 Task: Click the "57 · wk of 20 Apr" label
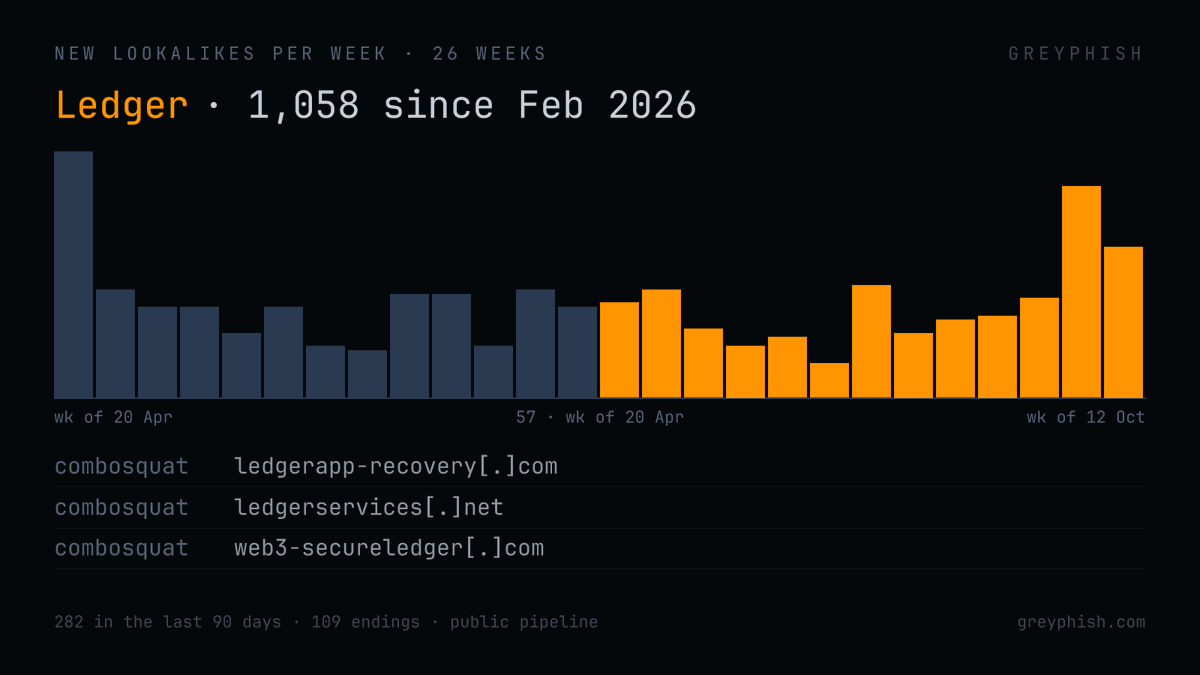pyautogui.click(x=600, y=417)
